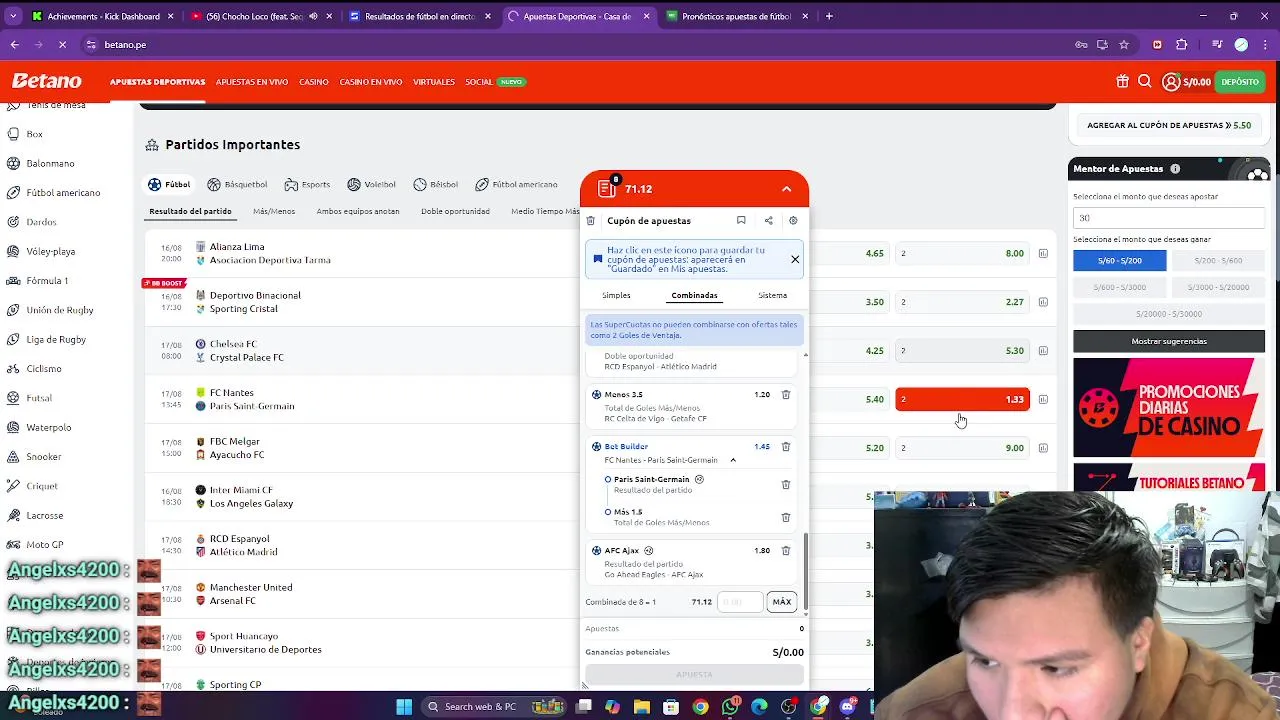Delete Paris Saint-Germain result pick

coord(786,485)
